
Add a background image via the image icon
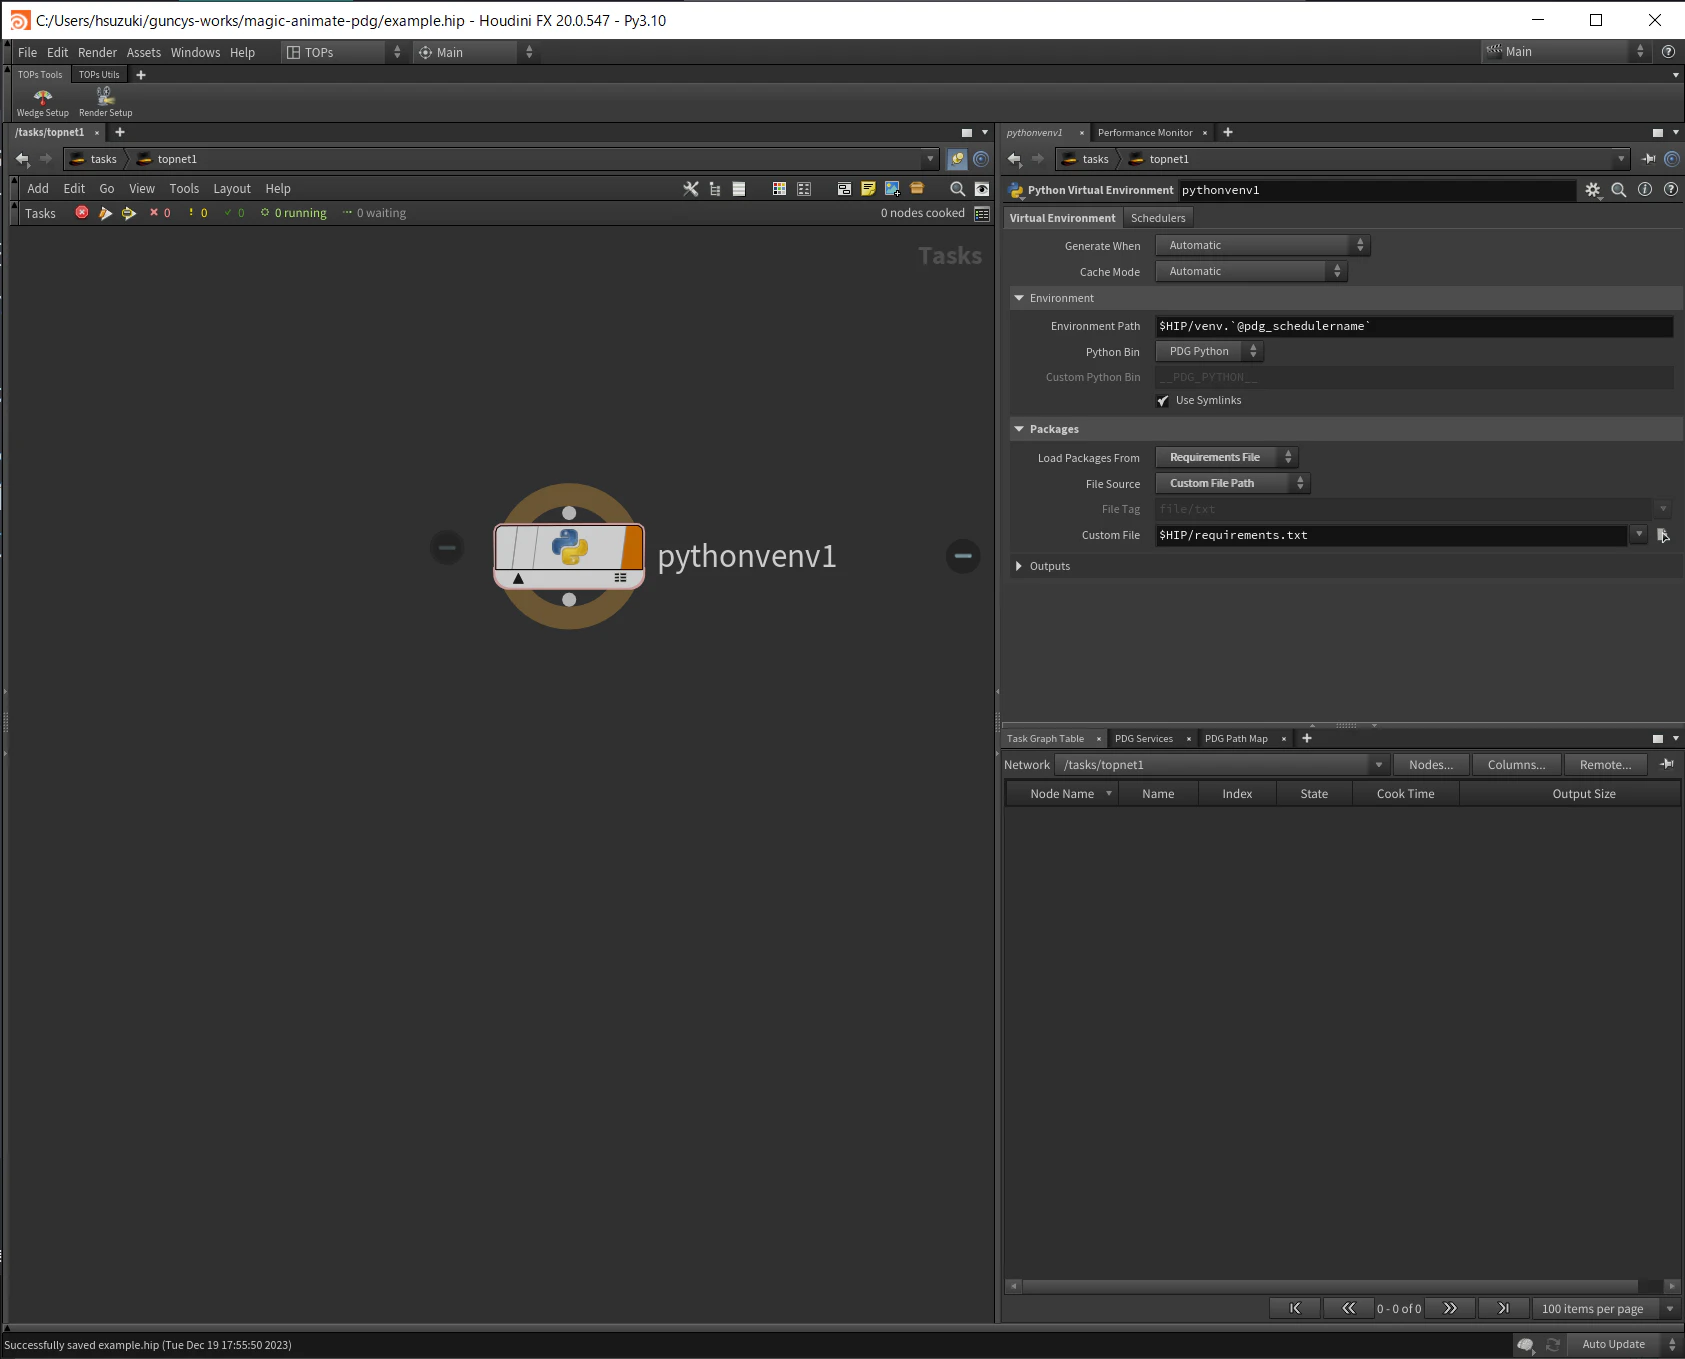point(892,189)
